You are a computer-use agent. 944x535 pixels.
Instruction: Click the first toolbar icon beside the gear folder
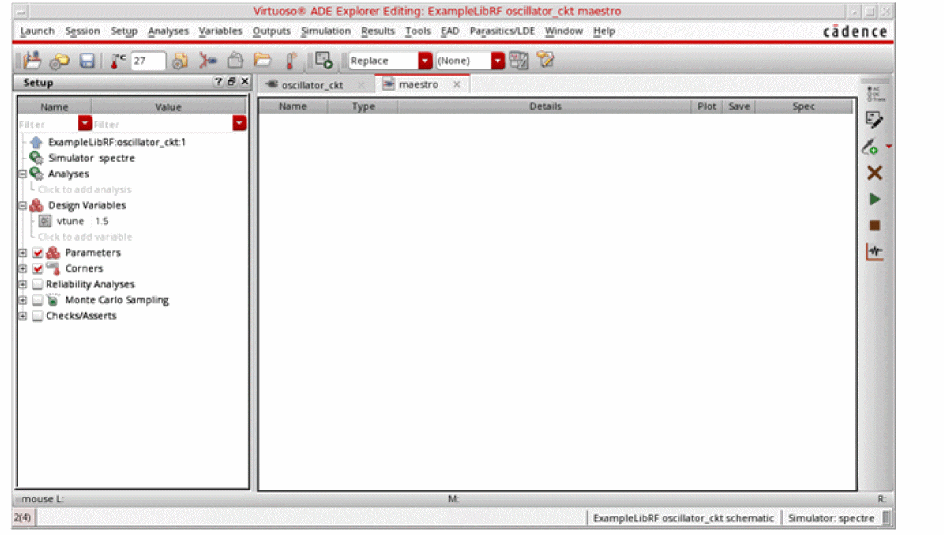[x=32, y=60]
